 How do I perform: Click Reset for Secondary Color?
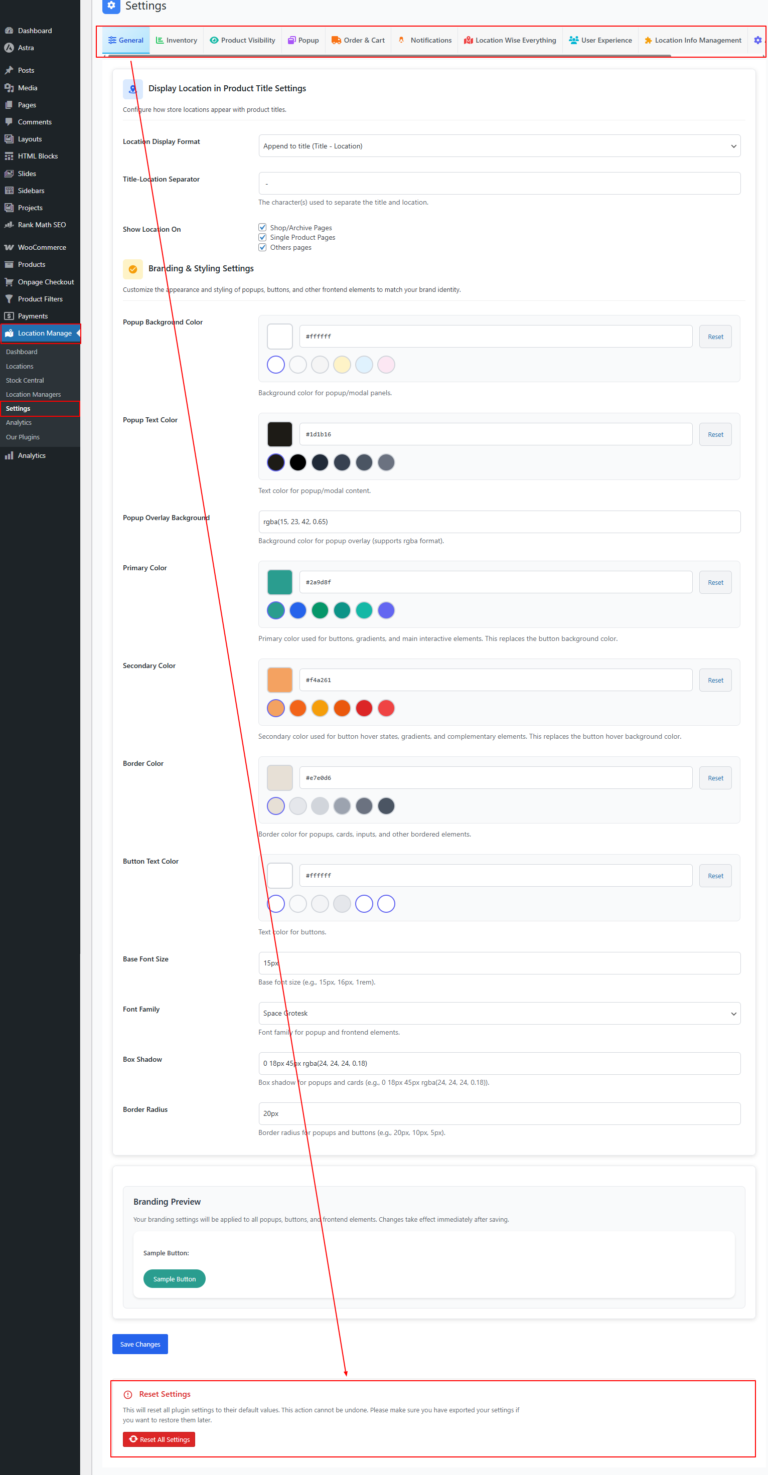coord(715,680)
